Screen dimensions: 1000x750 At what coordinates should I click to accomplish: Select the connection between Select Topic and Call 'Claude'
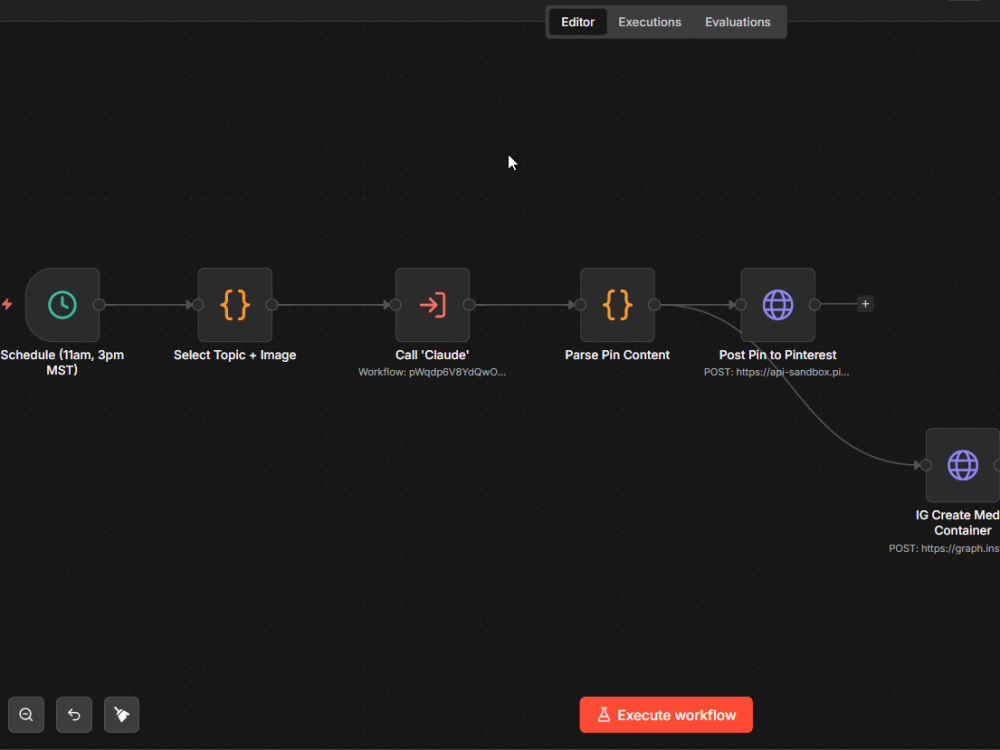[x=334, y=305]
